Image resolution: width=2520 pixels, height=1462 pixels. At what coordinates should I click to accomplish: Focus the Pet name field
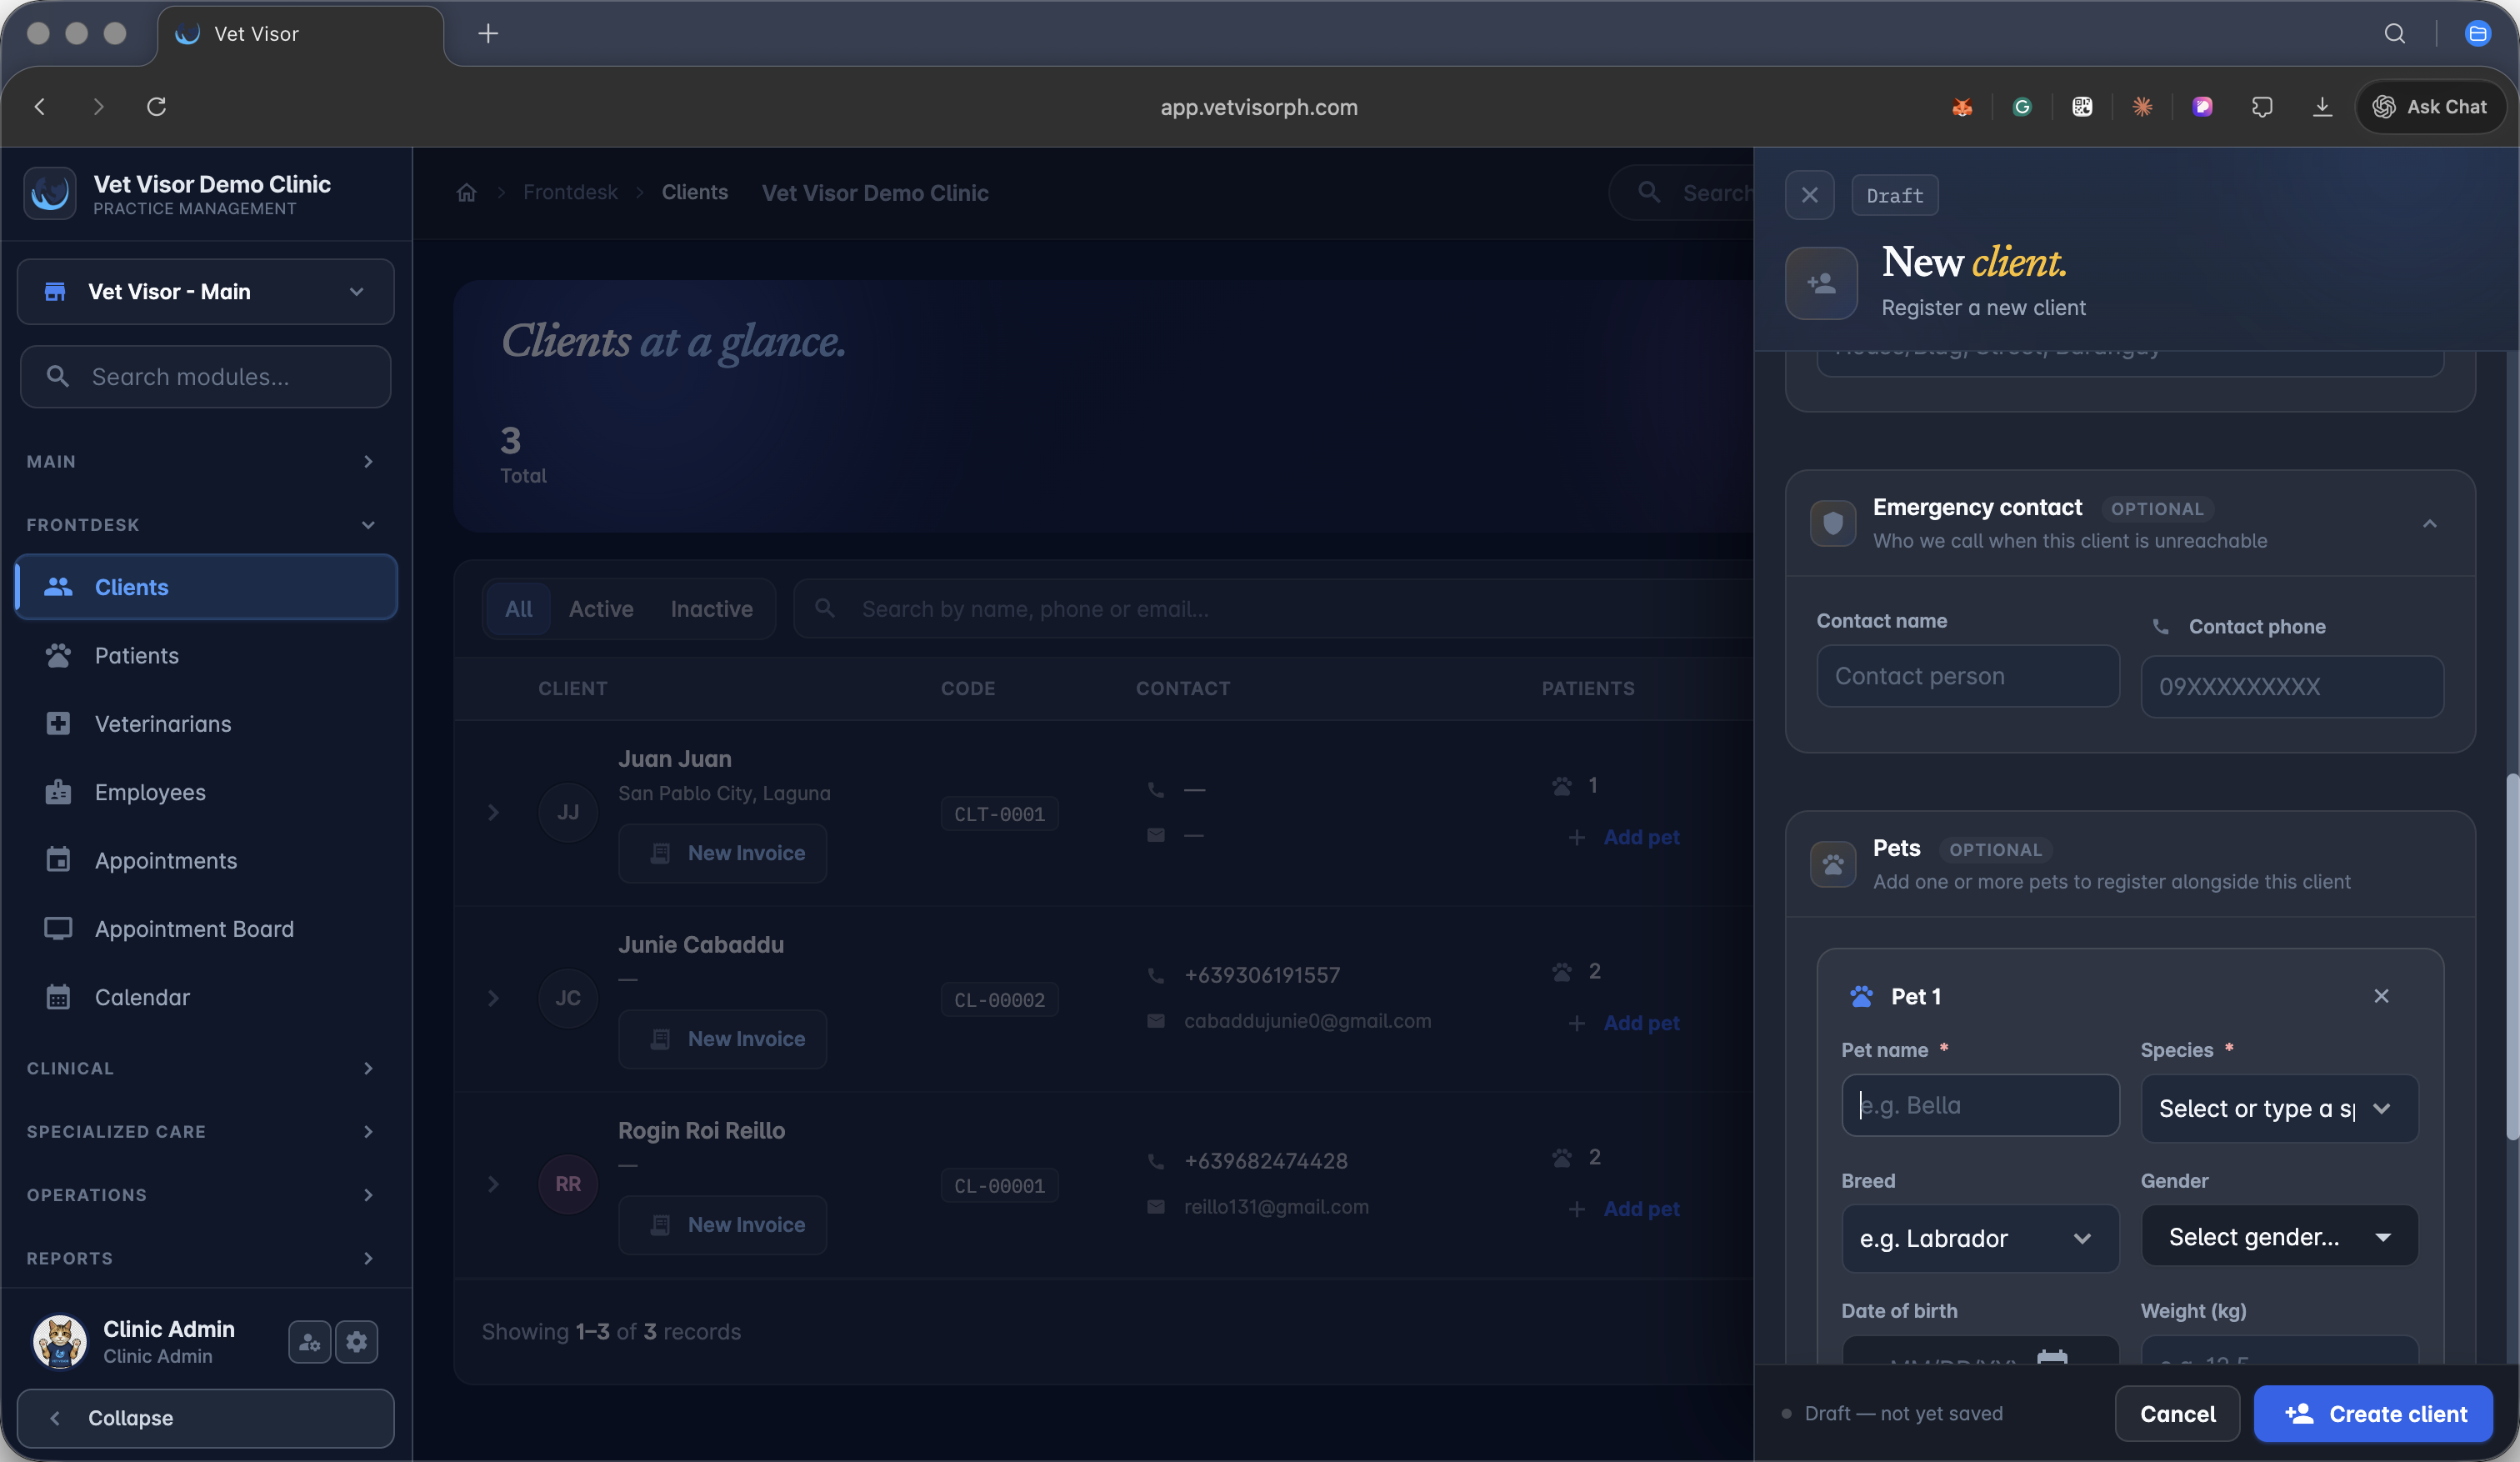click(x=1979, y=1105)
